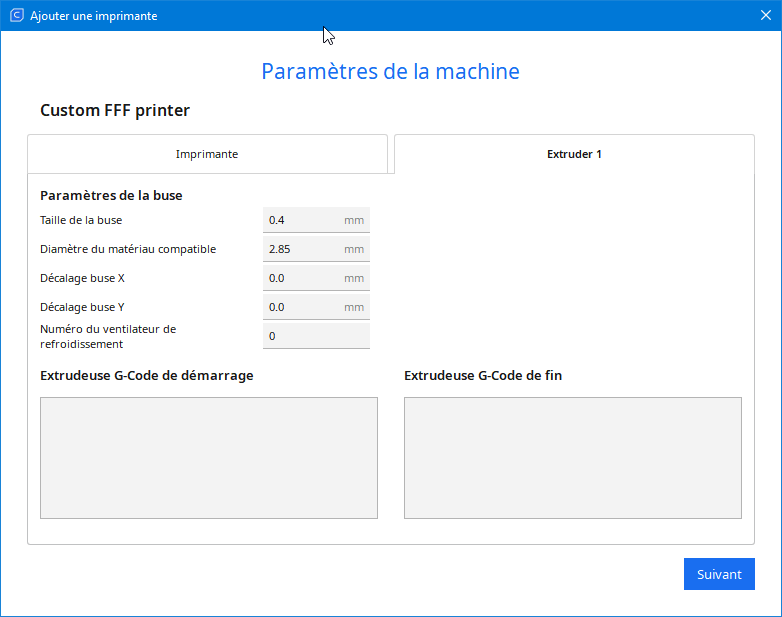
Task: Click the Taille de la buse label
Action: [81, 220]
